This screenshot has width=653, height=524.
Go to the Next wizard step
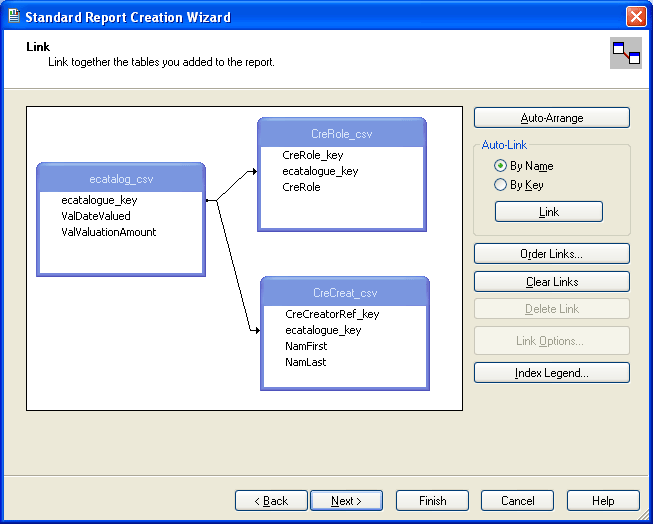pyautogui.click(x=347, y=501)
